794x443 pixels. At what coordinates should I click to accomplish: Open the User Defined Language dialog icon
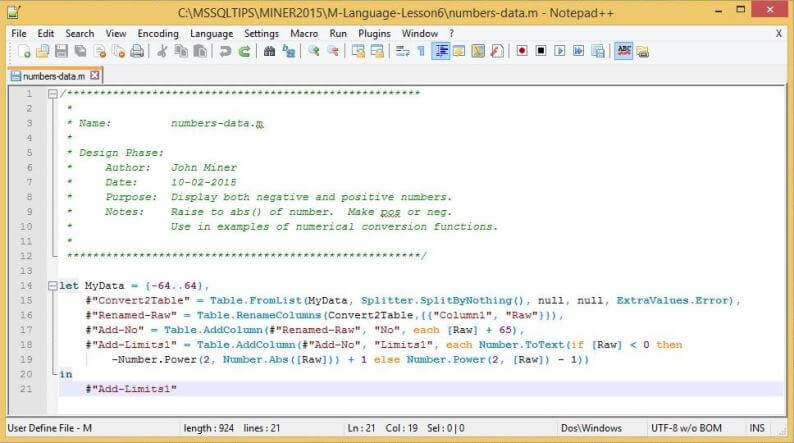pyautogui.click(x=459, y=51)
